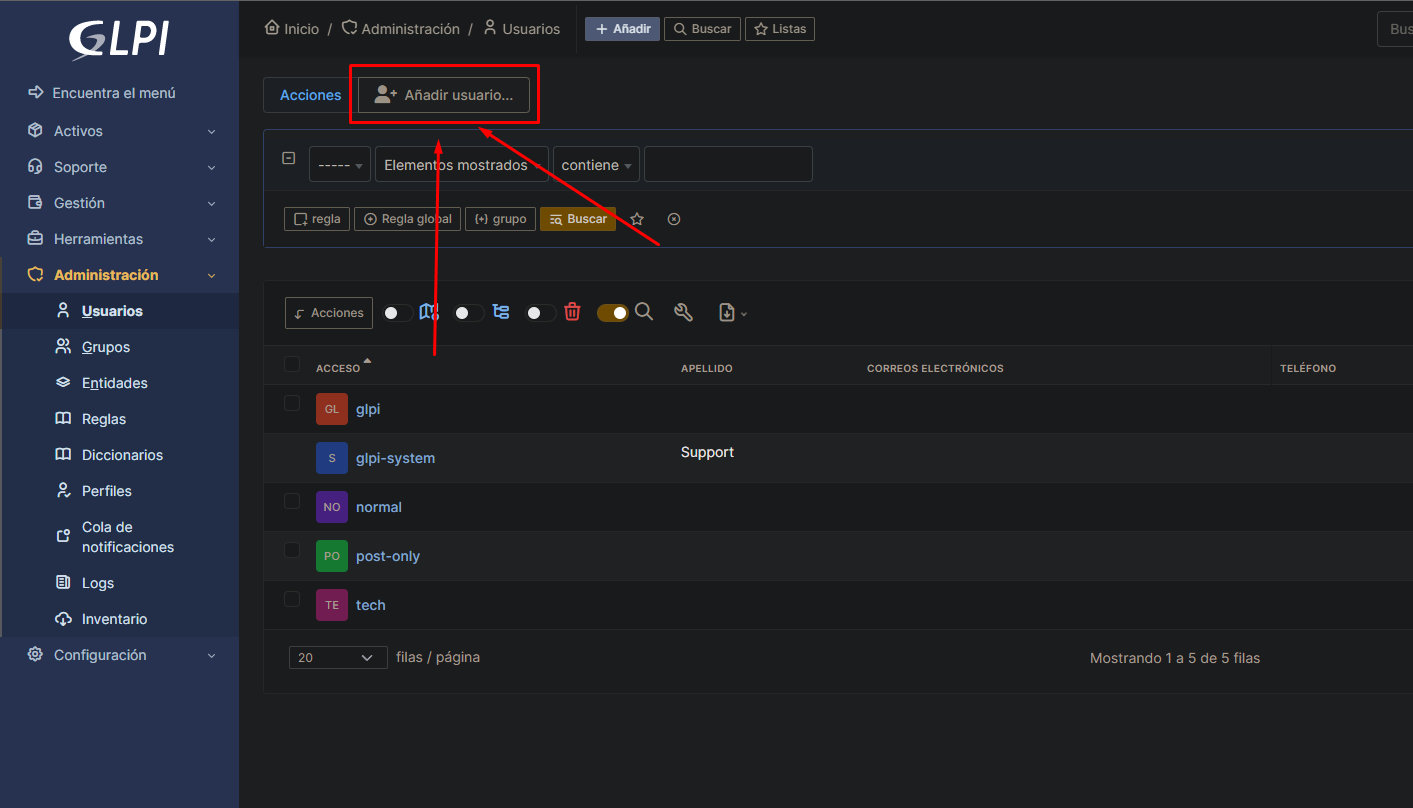Open Reglas in Administración menu
This screenshot has height=808, width=1413.
[x=104, y=419]
